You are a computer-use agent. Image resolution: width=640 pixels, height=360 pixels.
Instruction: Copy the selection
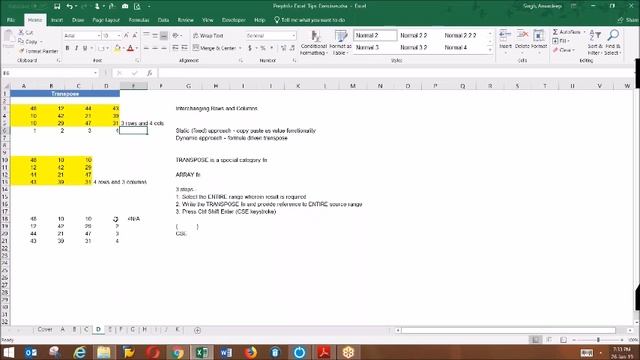coord(29,42)
